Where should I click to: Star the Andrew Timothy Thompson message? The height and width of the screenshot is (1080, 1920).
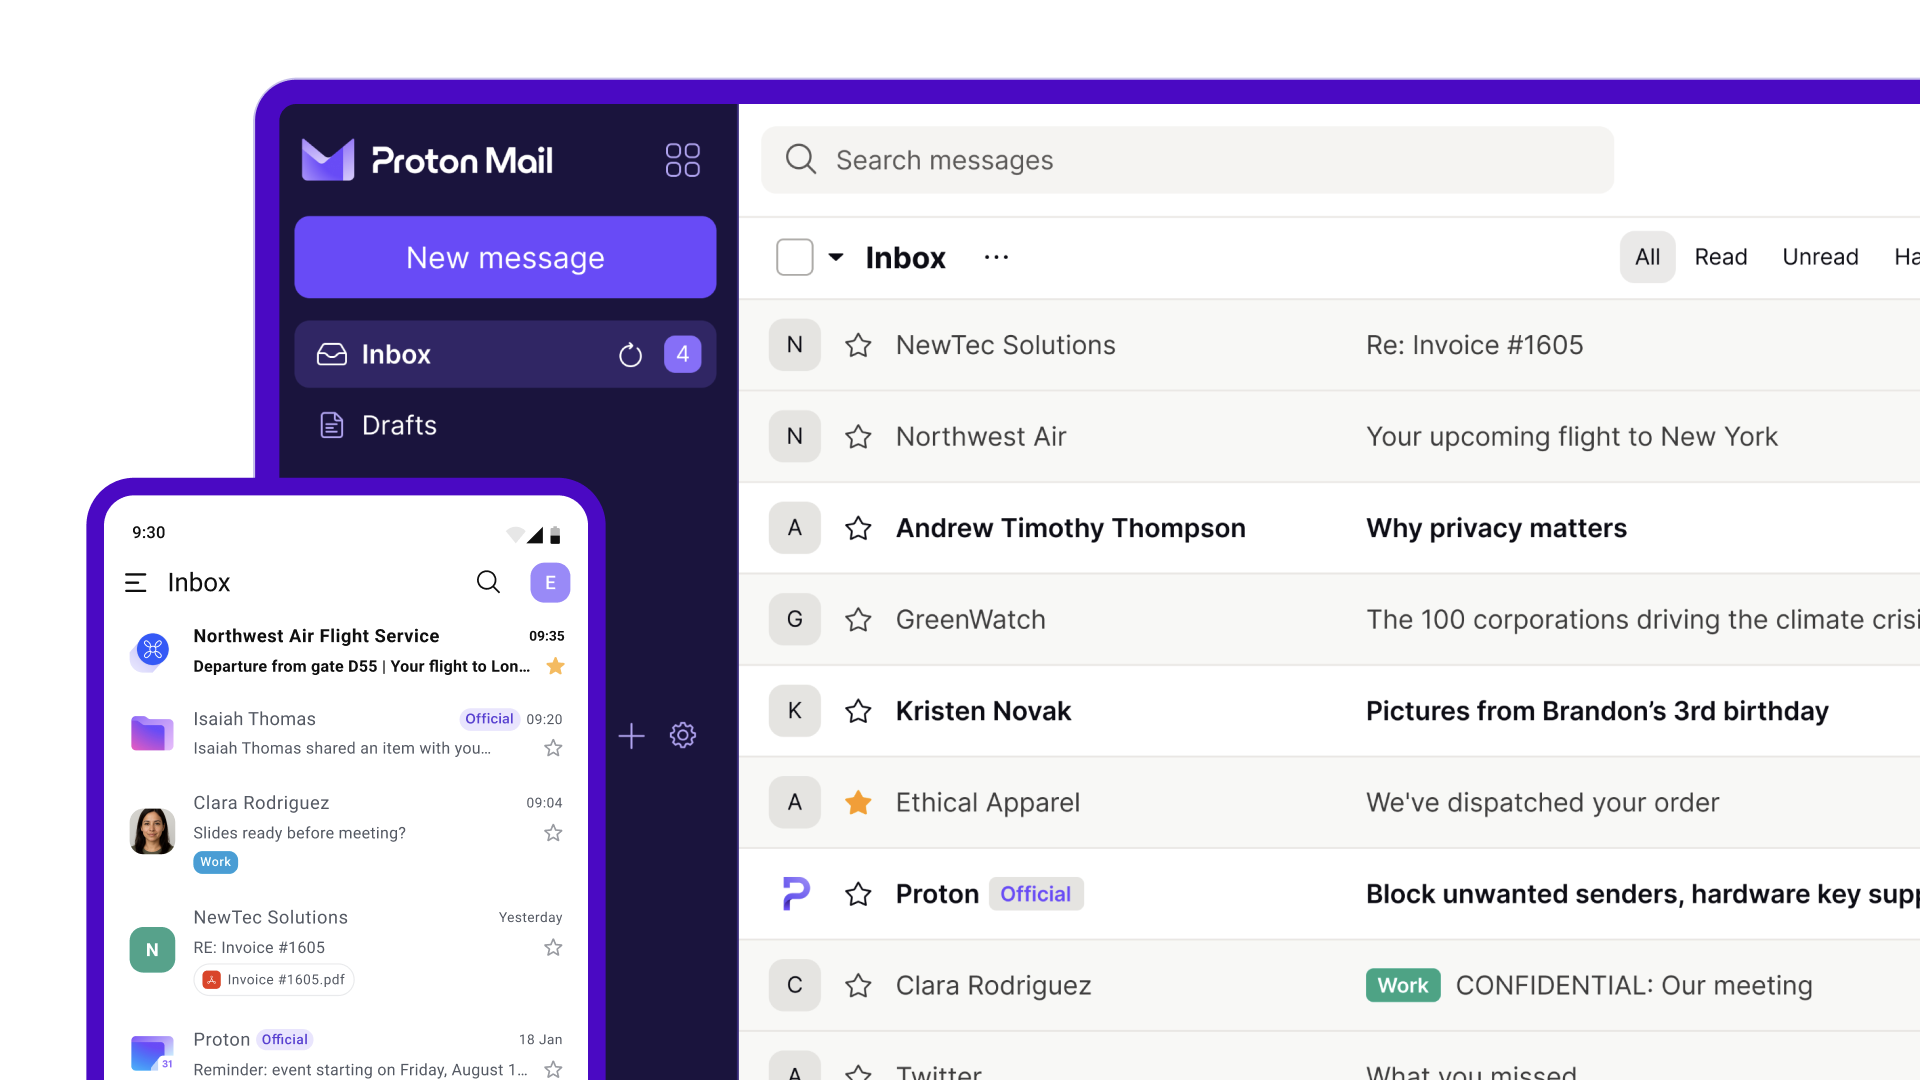pos(858,528)
